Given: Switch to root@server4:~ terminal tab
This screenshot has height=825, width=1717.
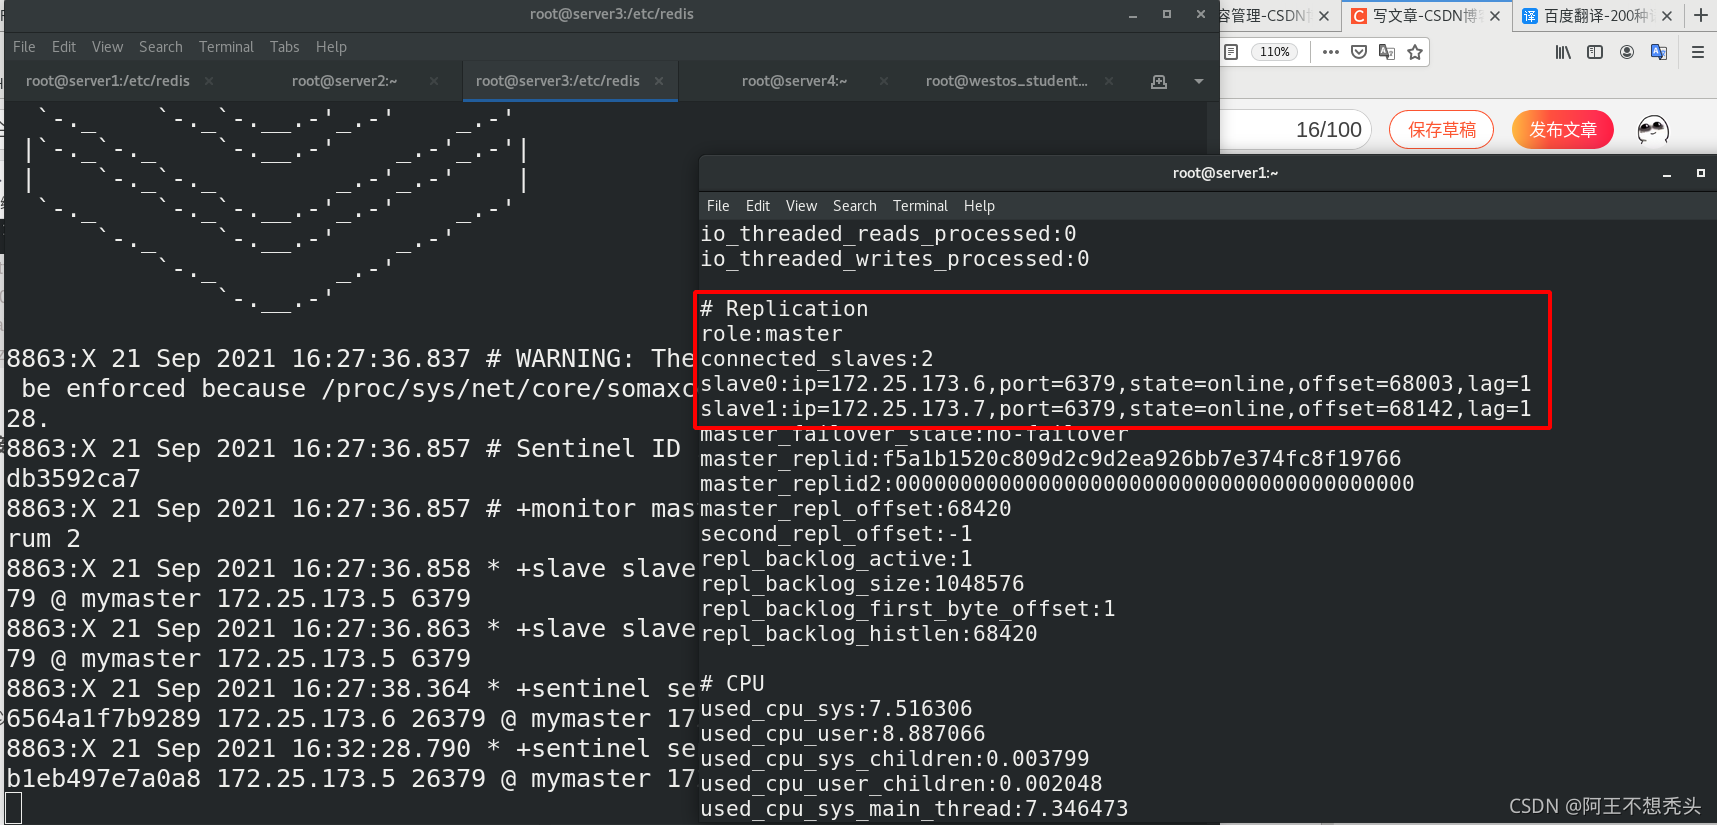Looking at the screenshot, I should [794, 81].
